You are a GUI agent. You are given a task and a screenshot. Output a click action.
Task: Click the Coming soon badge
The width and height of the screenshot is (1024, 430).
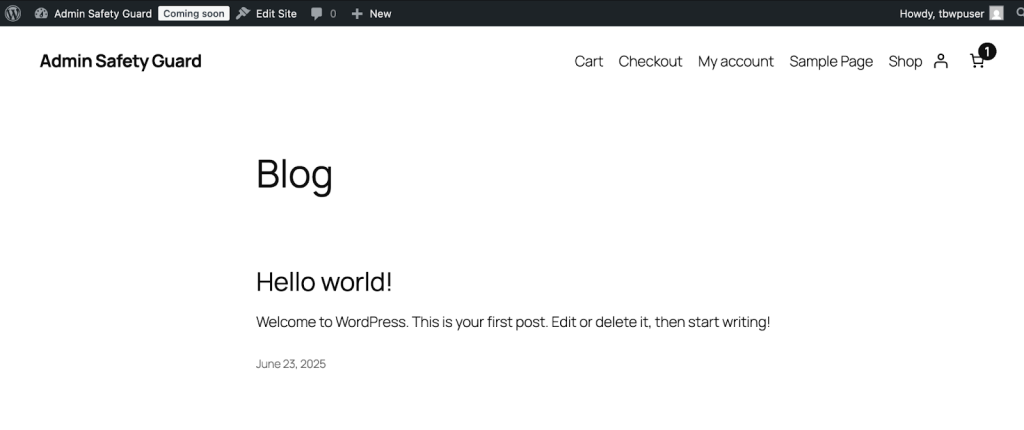coord(193,13)
